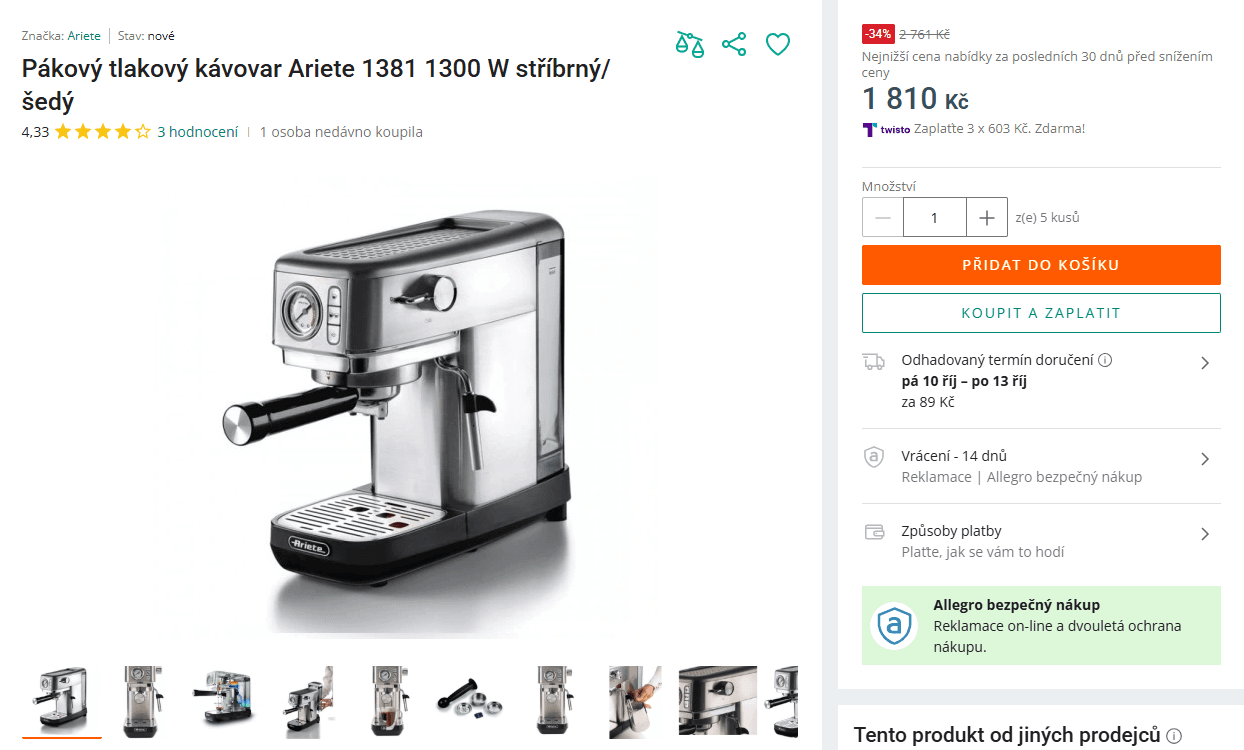
Task: Open the Ariete brand link
Action: 84,36
